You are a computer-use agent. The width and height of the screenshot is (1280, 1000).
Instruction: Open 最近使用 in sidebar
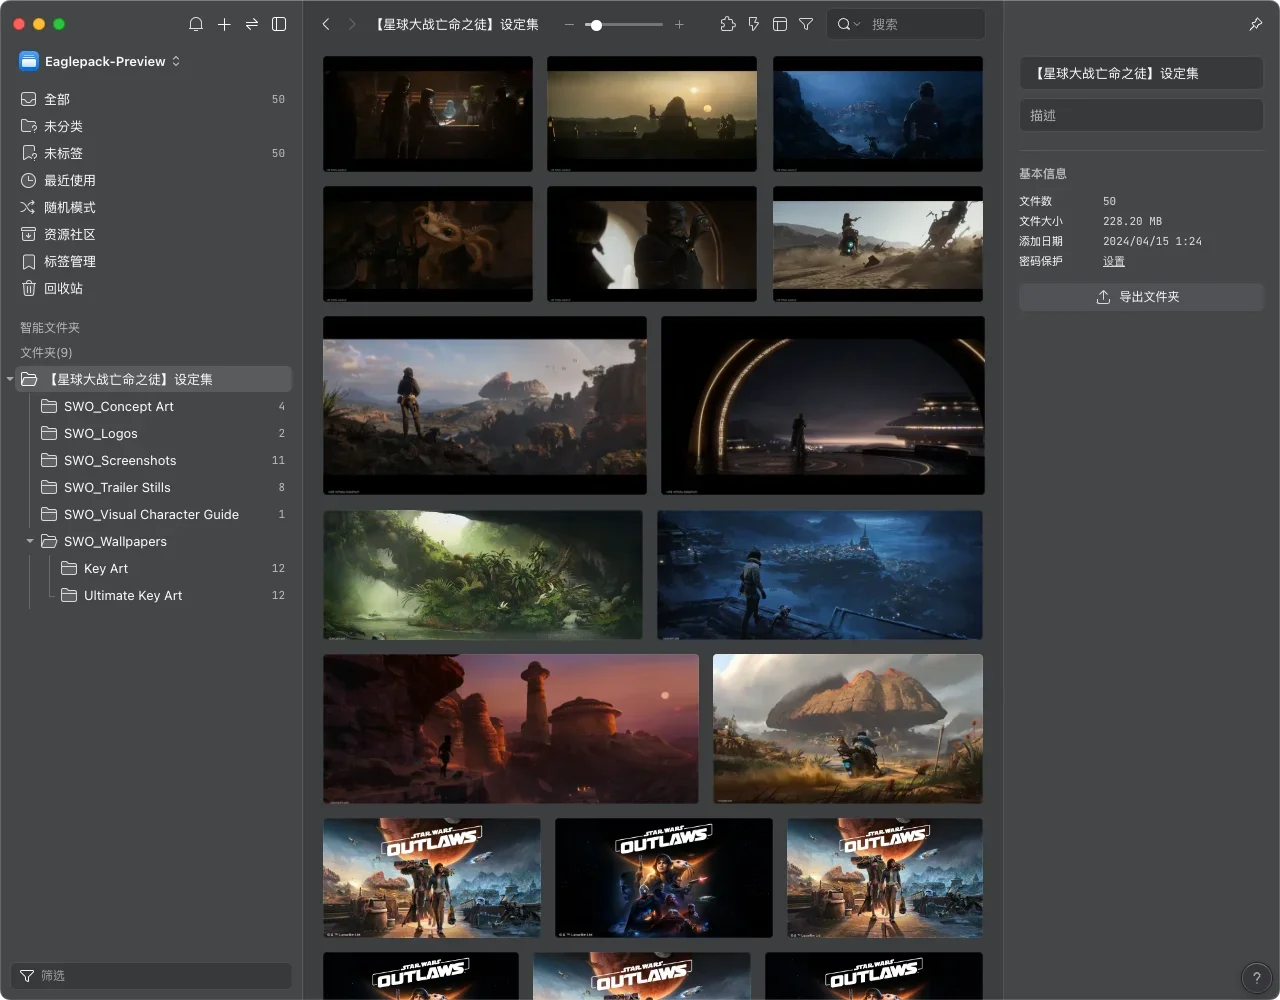(x=152, y=180)
